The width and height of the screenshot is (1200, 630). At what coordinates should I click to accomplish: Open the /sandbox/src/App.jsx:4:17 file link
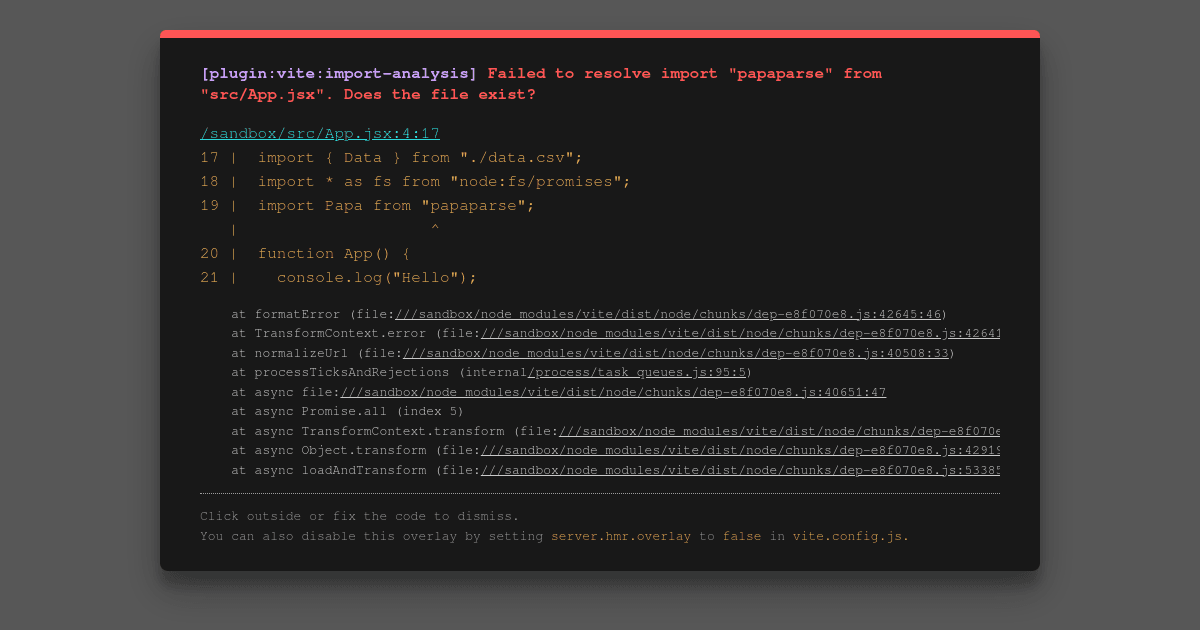pos(320,133)
